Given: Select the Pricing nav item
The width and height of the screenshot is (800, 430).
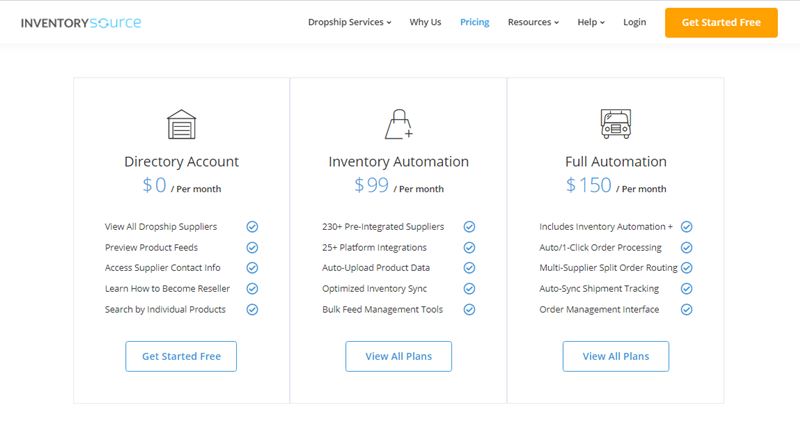Looking at the screenshot, I should point(474,22).
